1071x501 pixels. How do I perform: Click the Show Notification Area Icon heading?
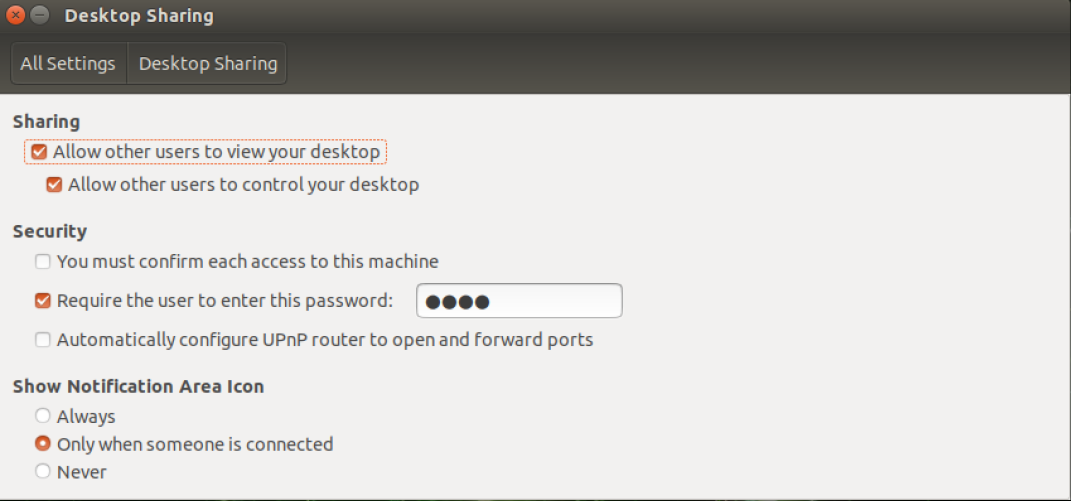click(138, 386)
